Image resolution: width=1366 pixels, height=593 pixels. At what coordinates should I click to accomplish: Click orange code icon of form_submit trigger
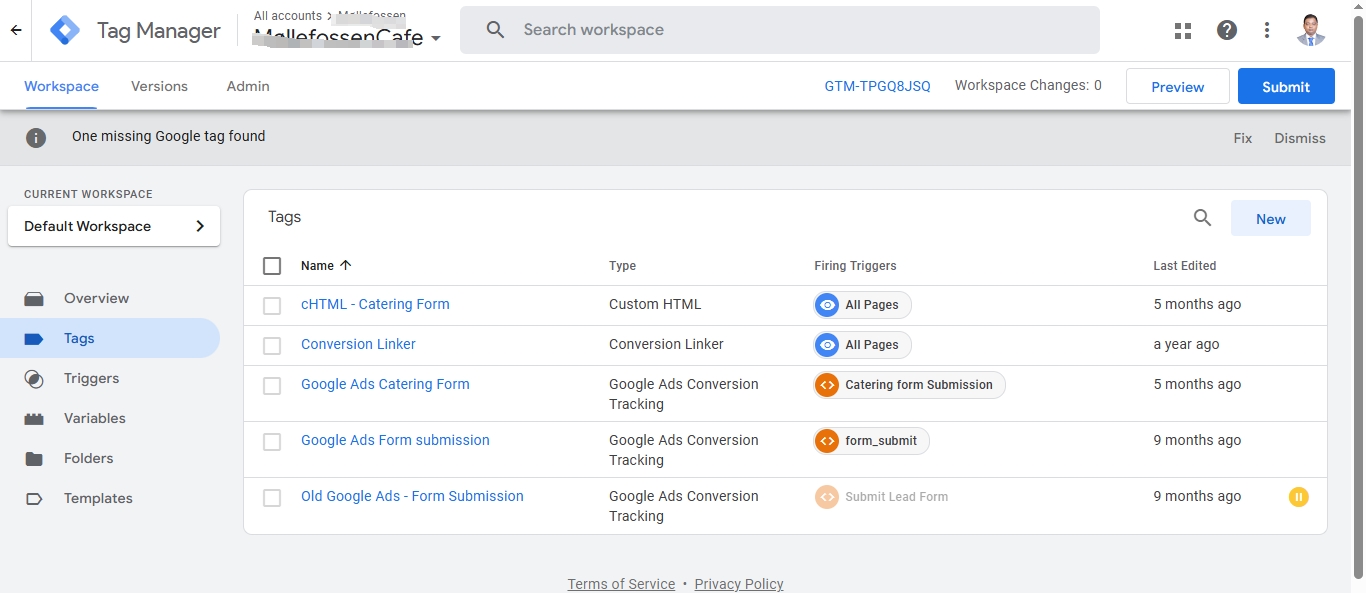pos(827,441)
